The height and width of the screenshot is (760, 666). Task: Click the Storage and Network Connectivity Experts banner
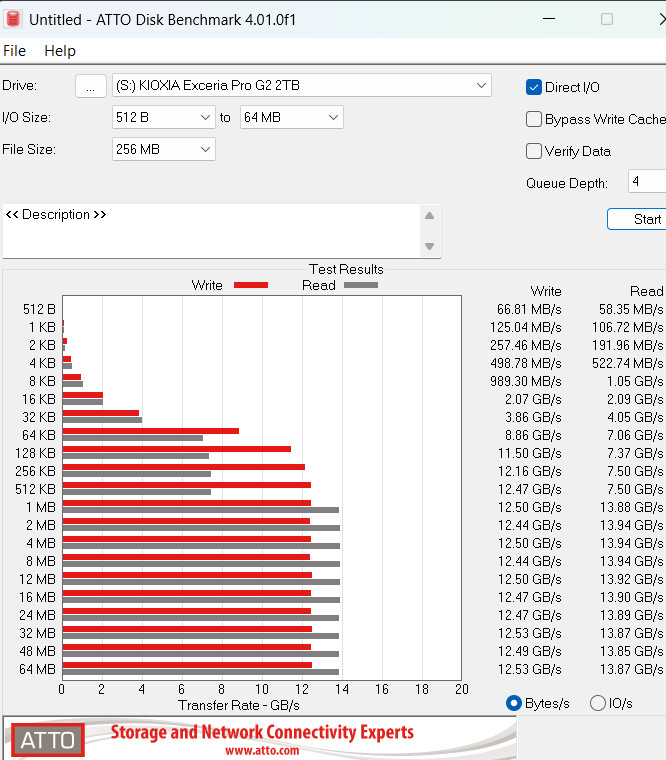pos(262,732)
